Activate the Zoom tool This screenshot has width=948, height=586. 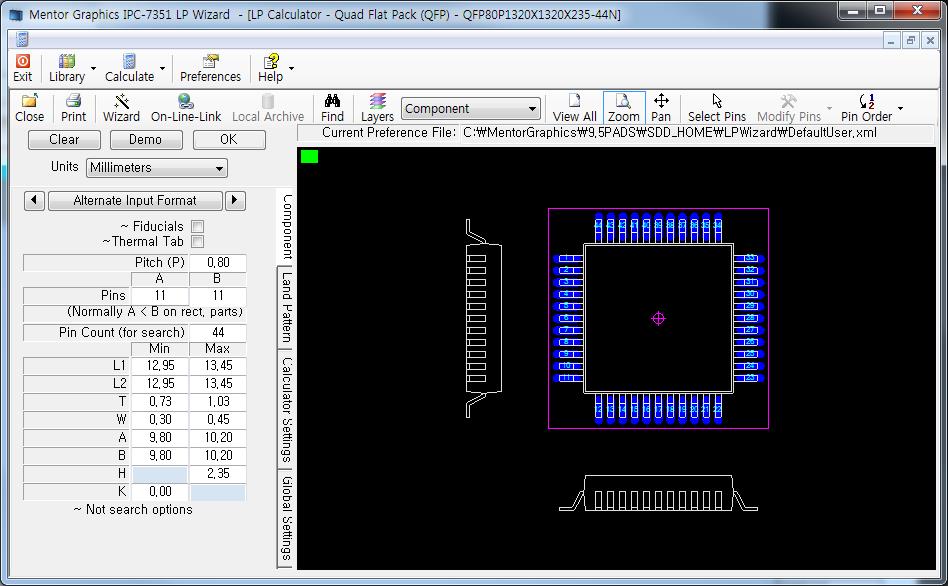pyautogui.click(x=624, y=109)
